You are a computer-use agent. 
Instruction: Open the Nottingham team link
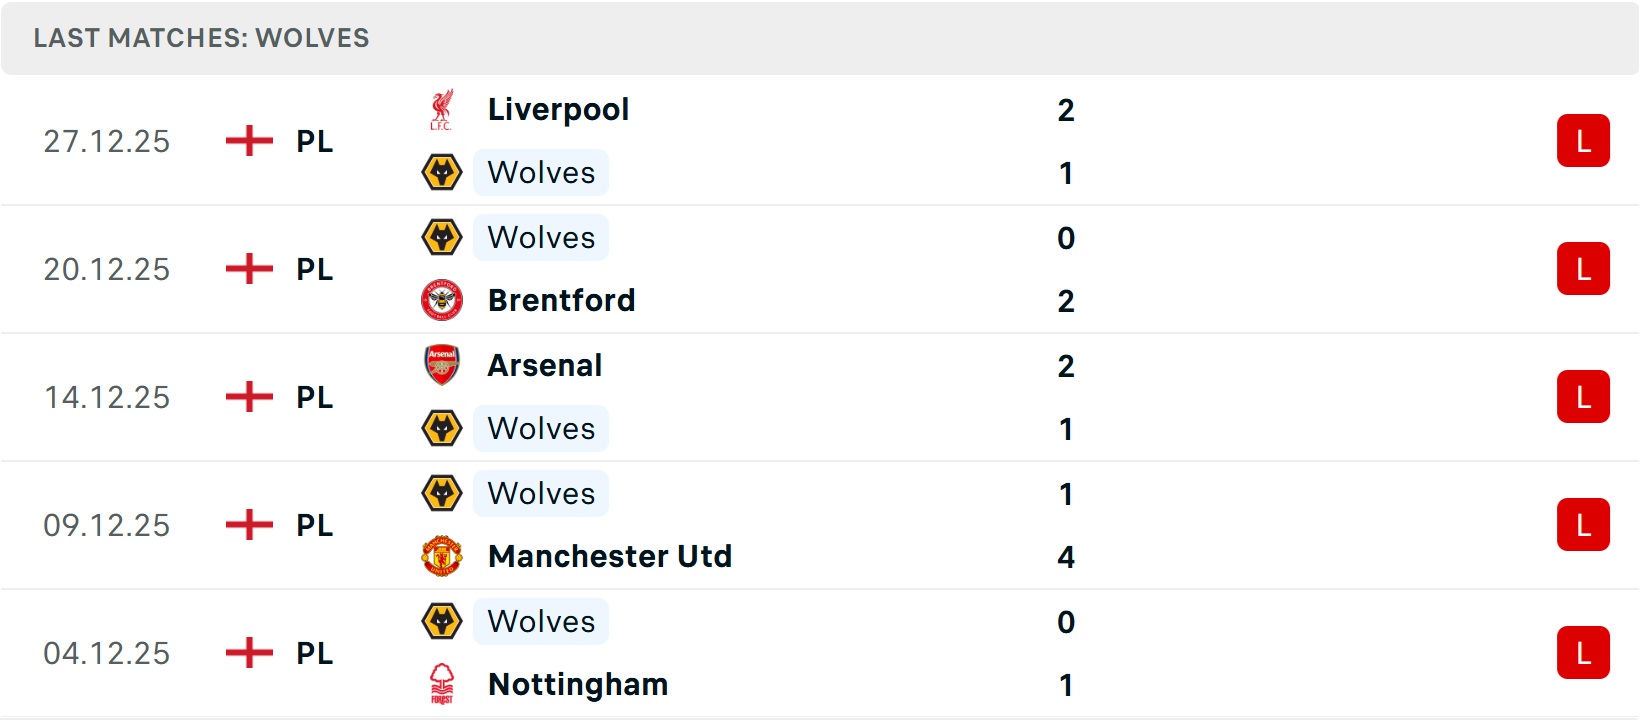coord(578,684)
